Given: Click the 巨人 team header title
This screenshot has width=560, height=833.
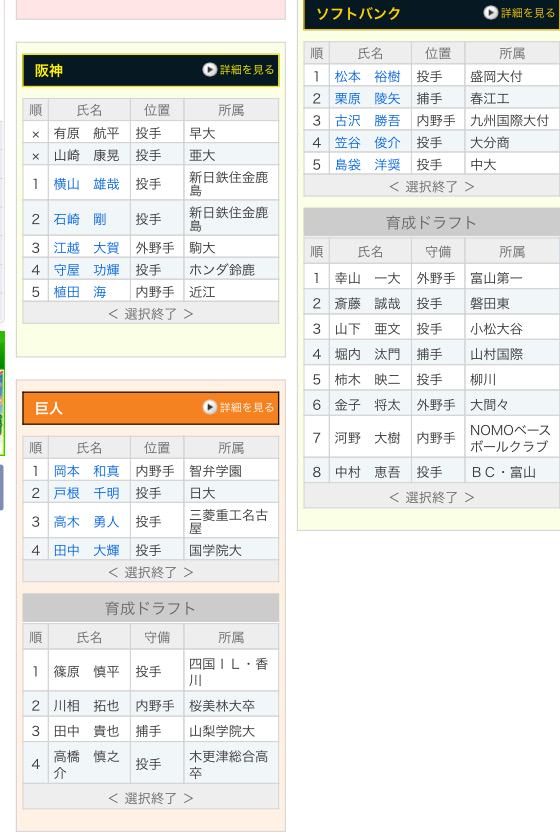Looking at the screenshot, I should click(x=49, y=408).
